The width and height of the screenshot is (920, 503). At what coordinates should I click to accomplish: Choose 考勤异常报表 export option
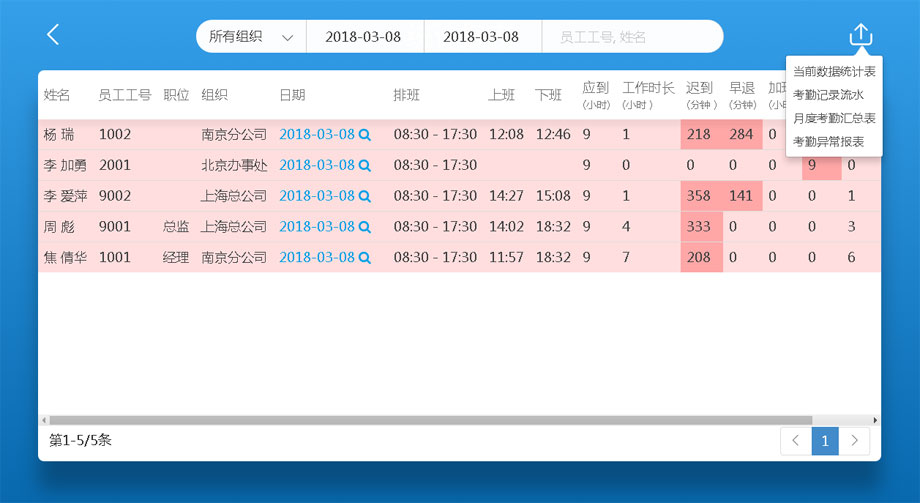click(828, 142)
